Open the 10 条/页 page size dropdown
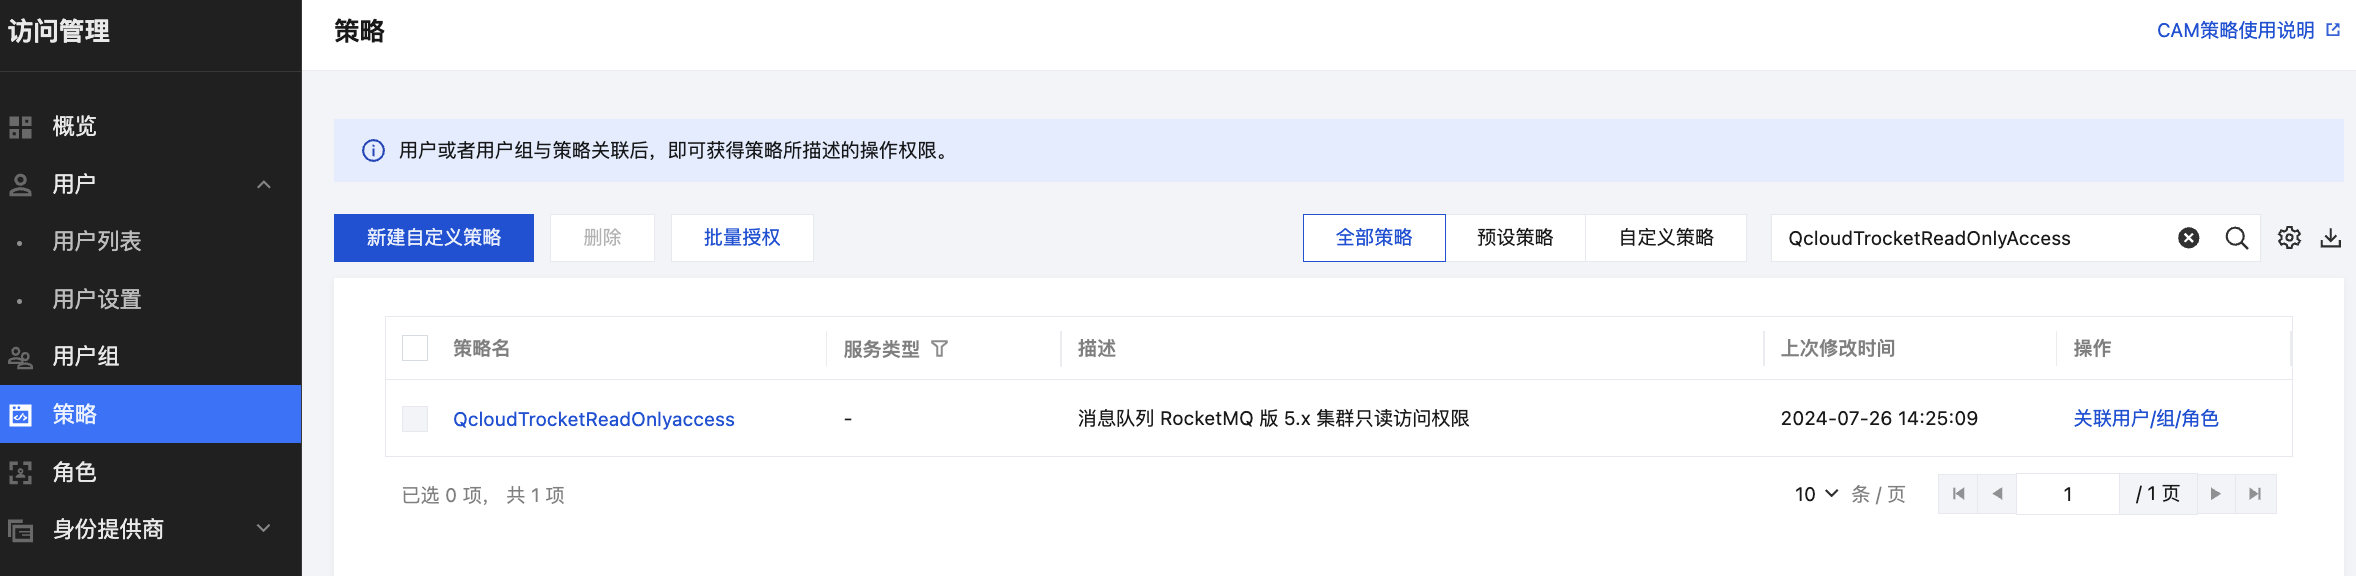 [1816, 494]
